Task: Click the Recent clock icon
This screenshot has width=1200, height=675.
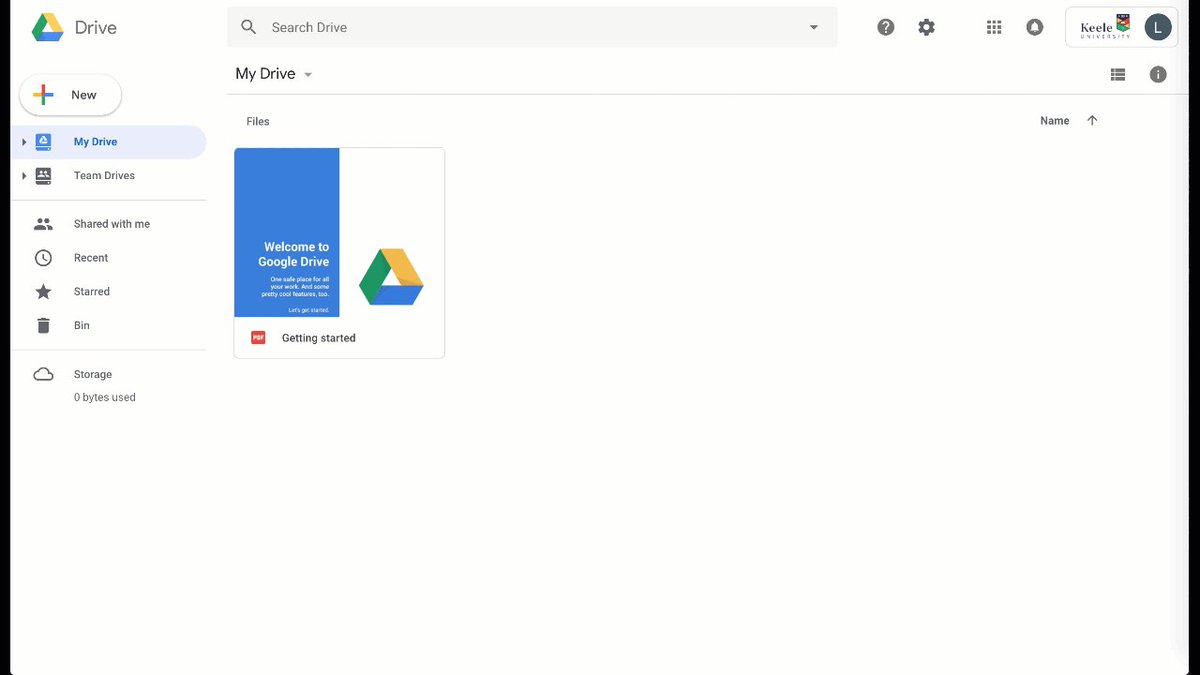Action: pyautogui.click(x=43, y=258)
